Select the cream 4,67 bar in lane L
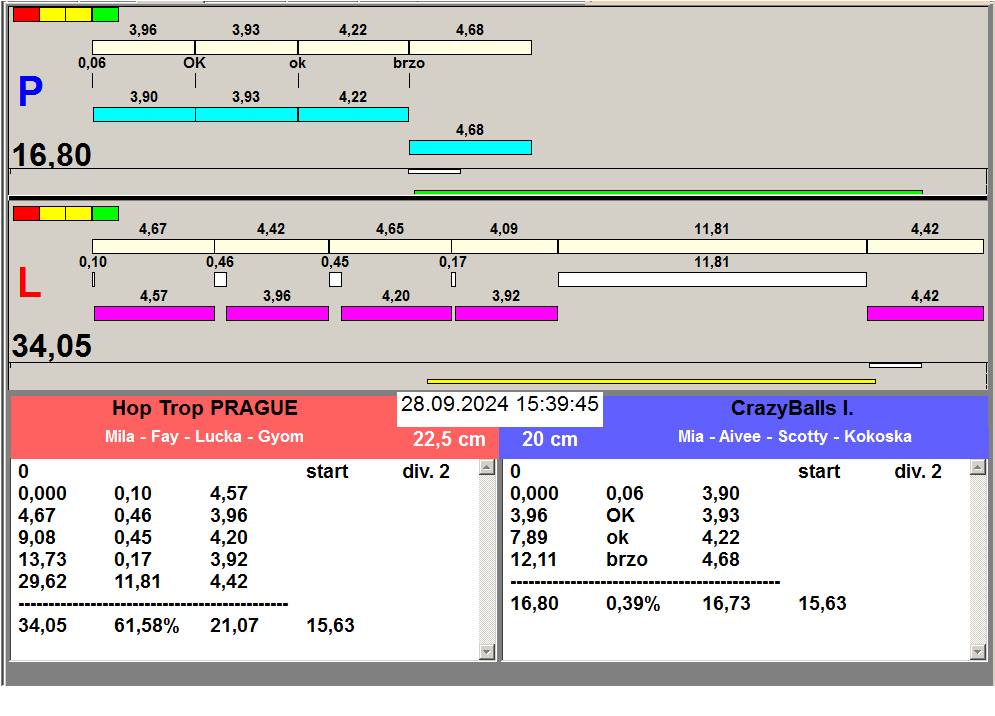This screenshot has height=716, width=995. (154, 246)
